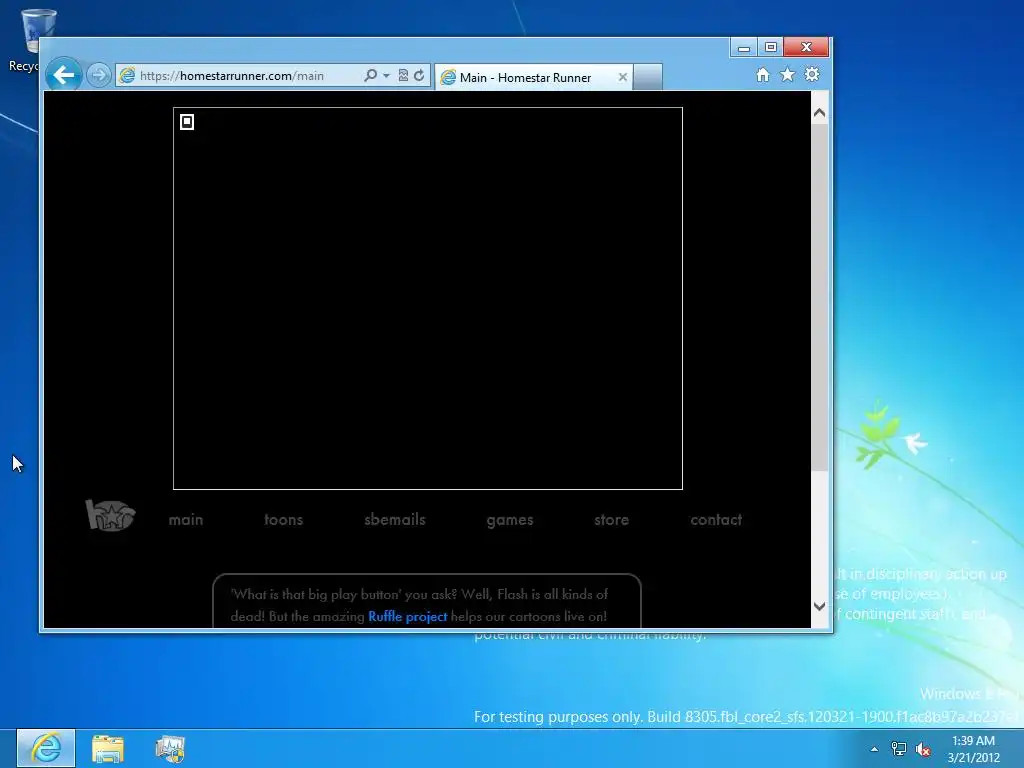Open a new blank tab

tap(648, 77)
